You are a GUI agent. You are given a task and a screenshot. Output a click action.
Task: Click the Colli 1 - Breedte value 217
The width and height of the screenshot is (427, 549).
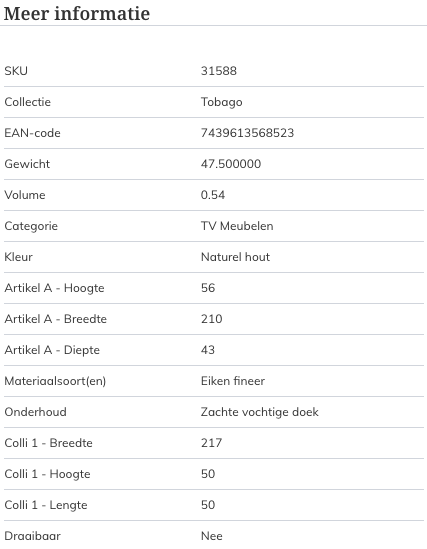pyautogui.click(x=211, y=443)
